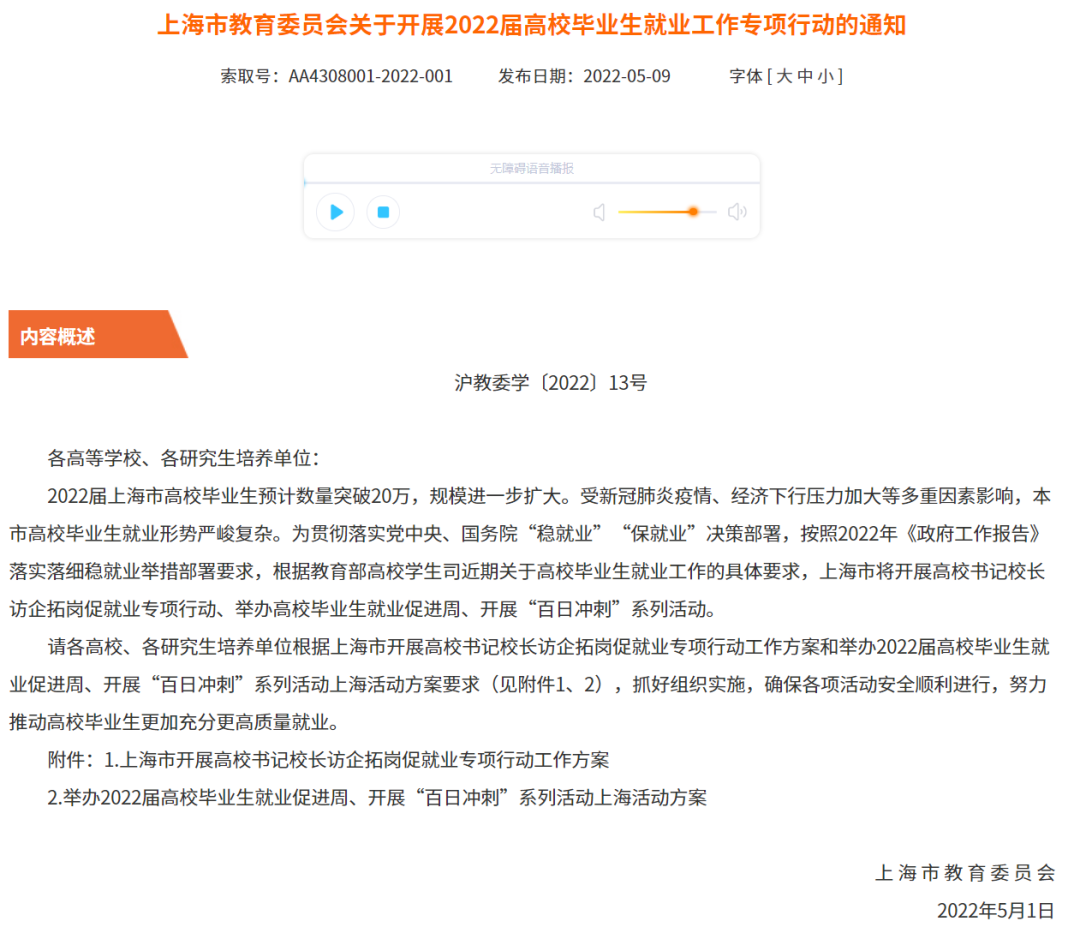Click the orange notice title heading
The height and width of the screenshot is (951, 1080).
pos(532,25)
